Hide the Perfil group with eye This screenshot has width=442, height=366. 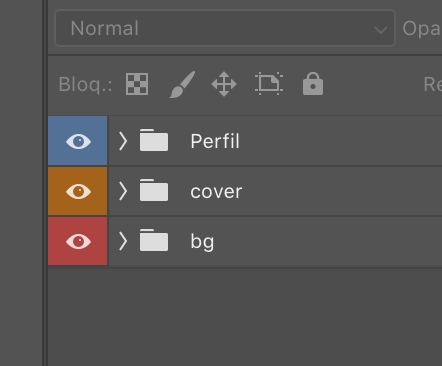click(78, 141)
